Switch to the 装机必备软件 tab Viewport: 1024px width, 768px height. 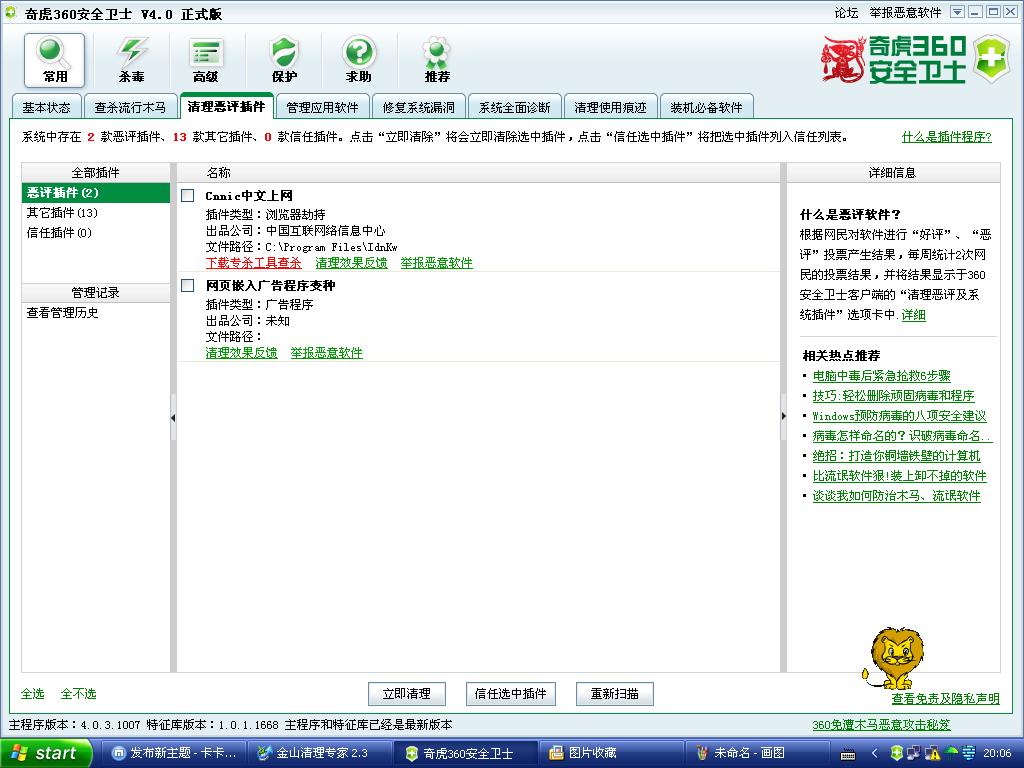pyautogui.click(x=707, y=107)
